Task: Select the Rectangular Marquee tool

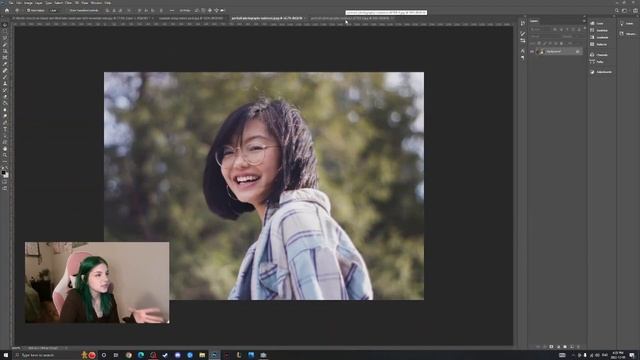Action: point(5,31)
